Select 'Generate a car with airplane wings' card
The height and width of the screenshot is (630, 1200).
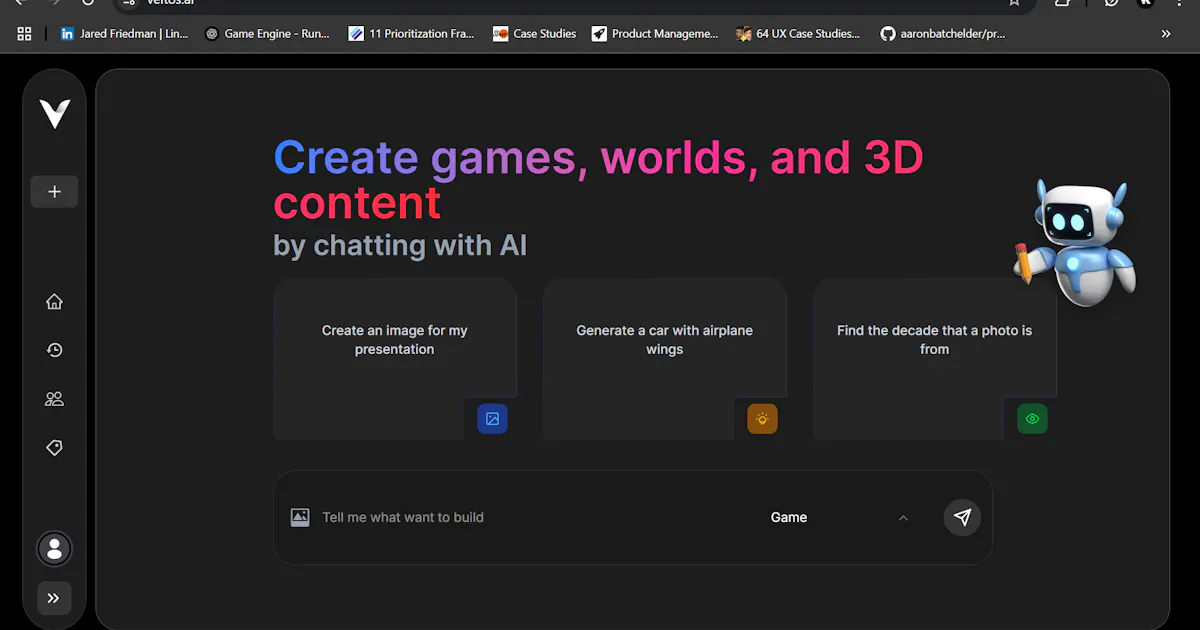click(x=665, y=359)
